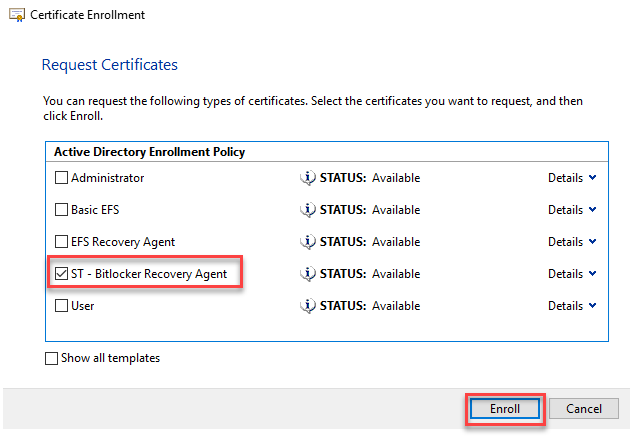Click Active Directory Enrollment Policy header
Screen dimensions: 632x438
(149, 152)
